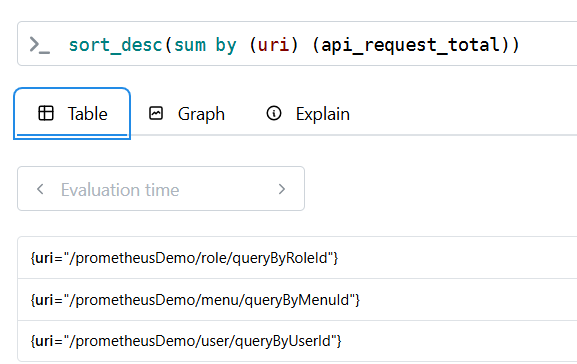Image resolution: width=577 pixels, height=364 pixels.
Task: Step evaluation time back with left chevron
Action: [40, 189]
